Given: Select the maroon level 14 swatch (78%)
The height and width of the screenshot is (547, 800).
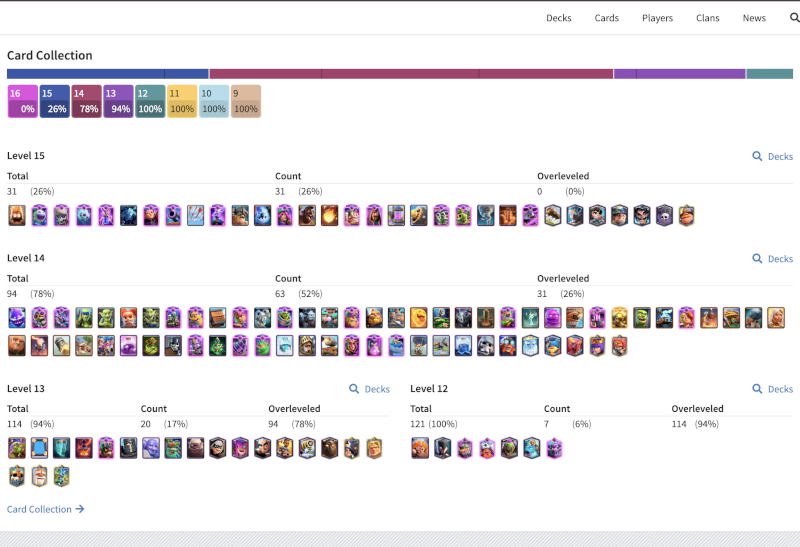Looking at the screenshot, I should [86, 101].
